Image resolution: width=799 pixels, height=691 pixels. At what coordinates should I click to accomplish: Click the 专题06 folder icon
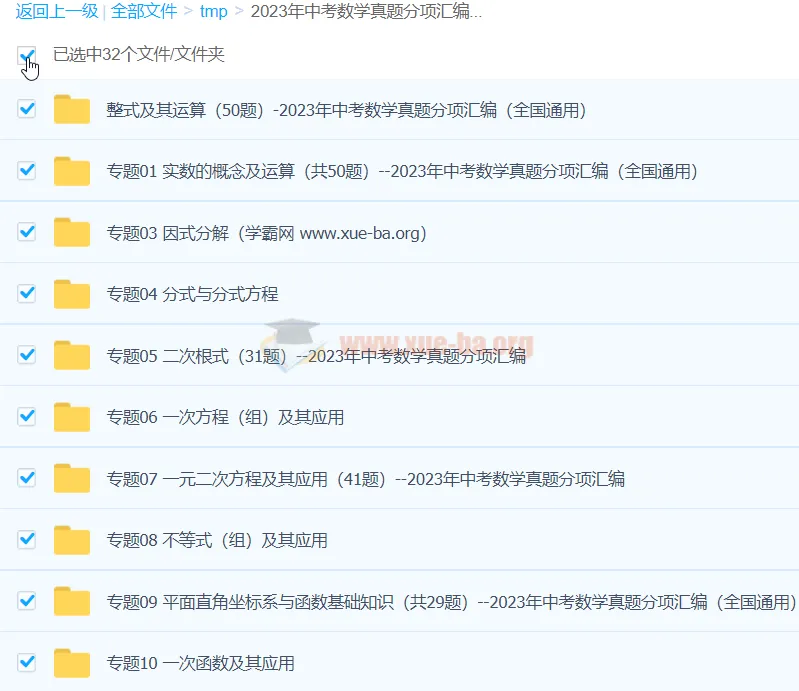[72, 417]
